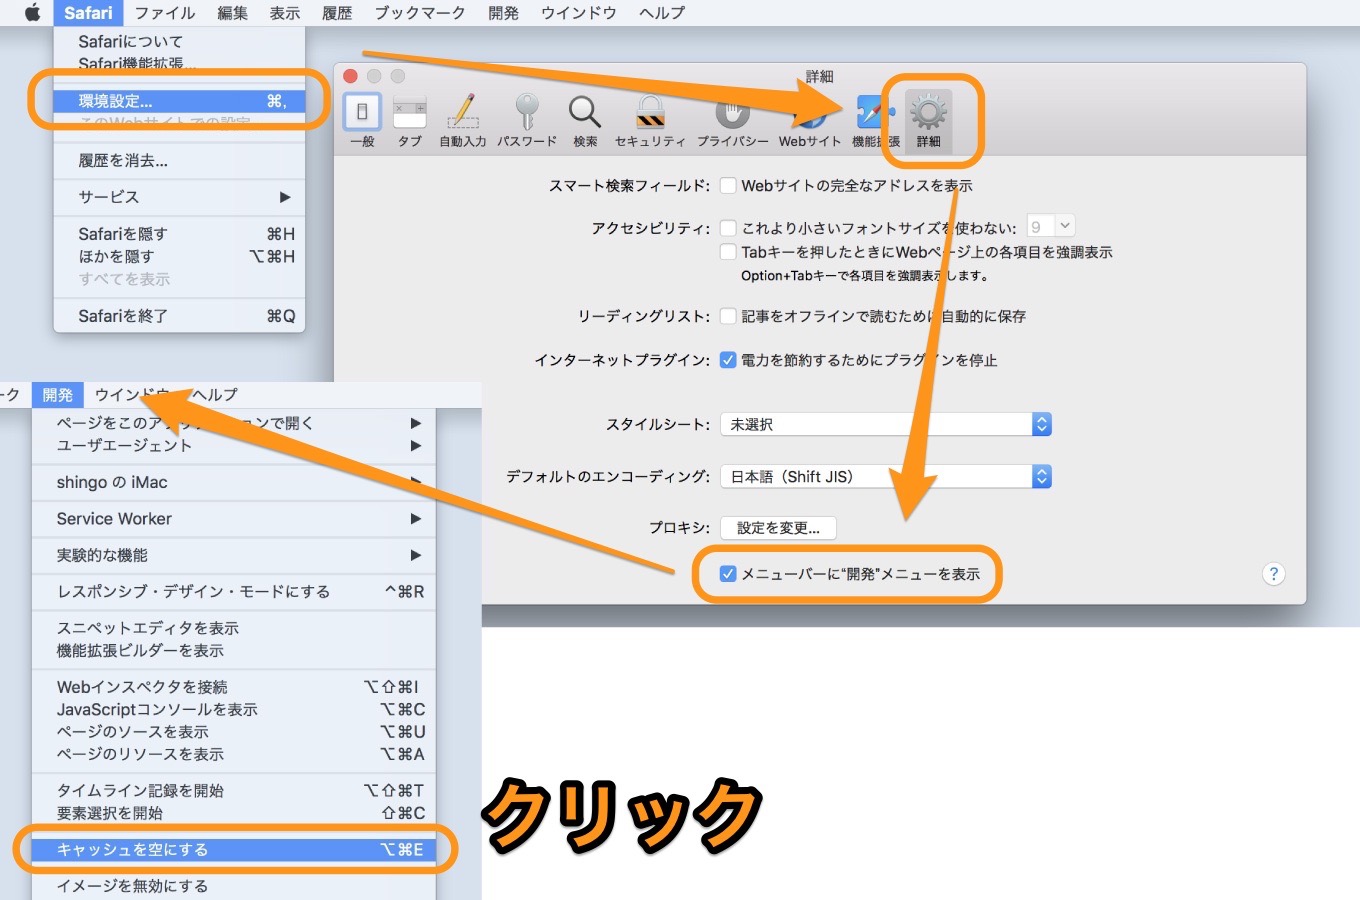Toggle Webサイトの完全なアドレスを表示 checkbox
Viewport: 1360px width, 900px height.
click(x=728, y=186)
